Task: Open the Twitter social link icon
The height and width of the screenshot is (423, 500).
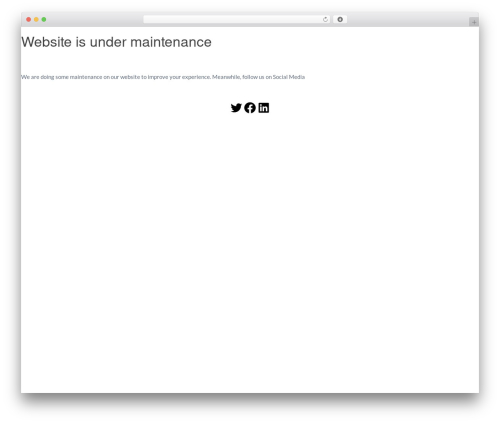Action: pyautogui.click(x=236, y=108)
